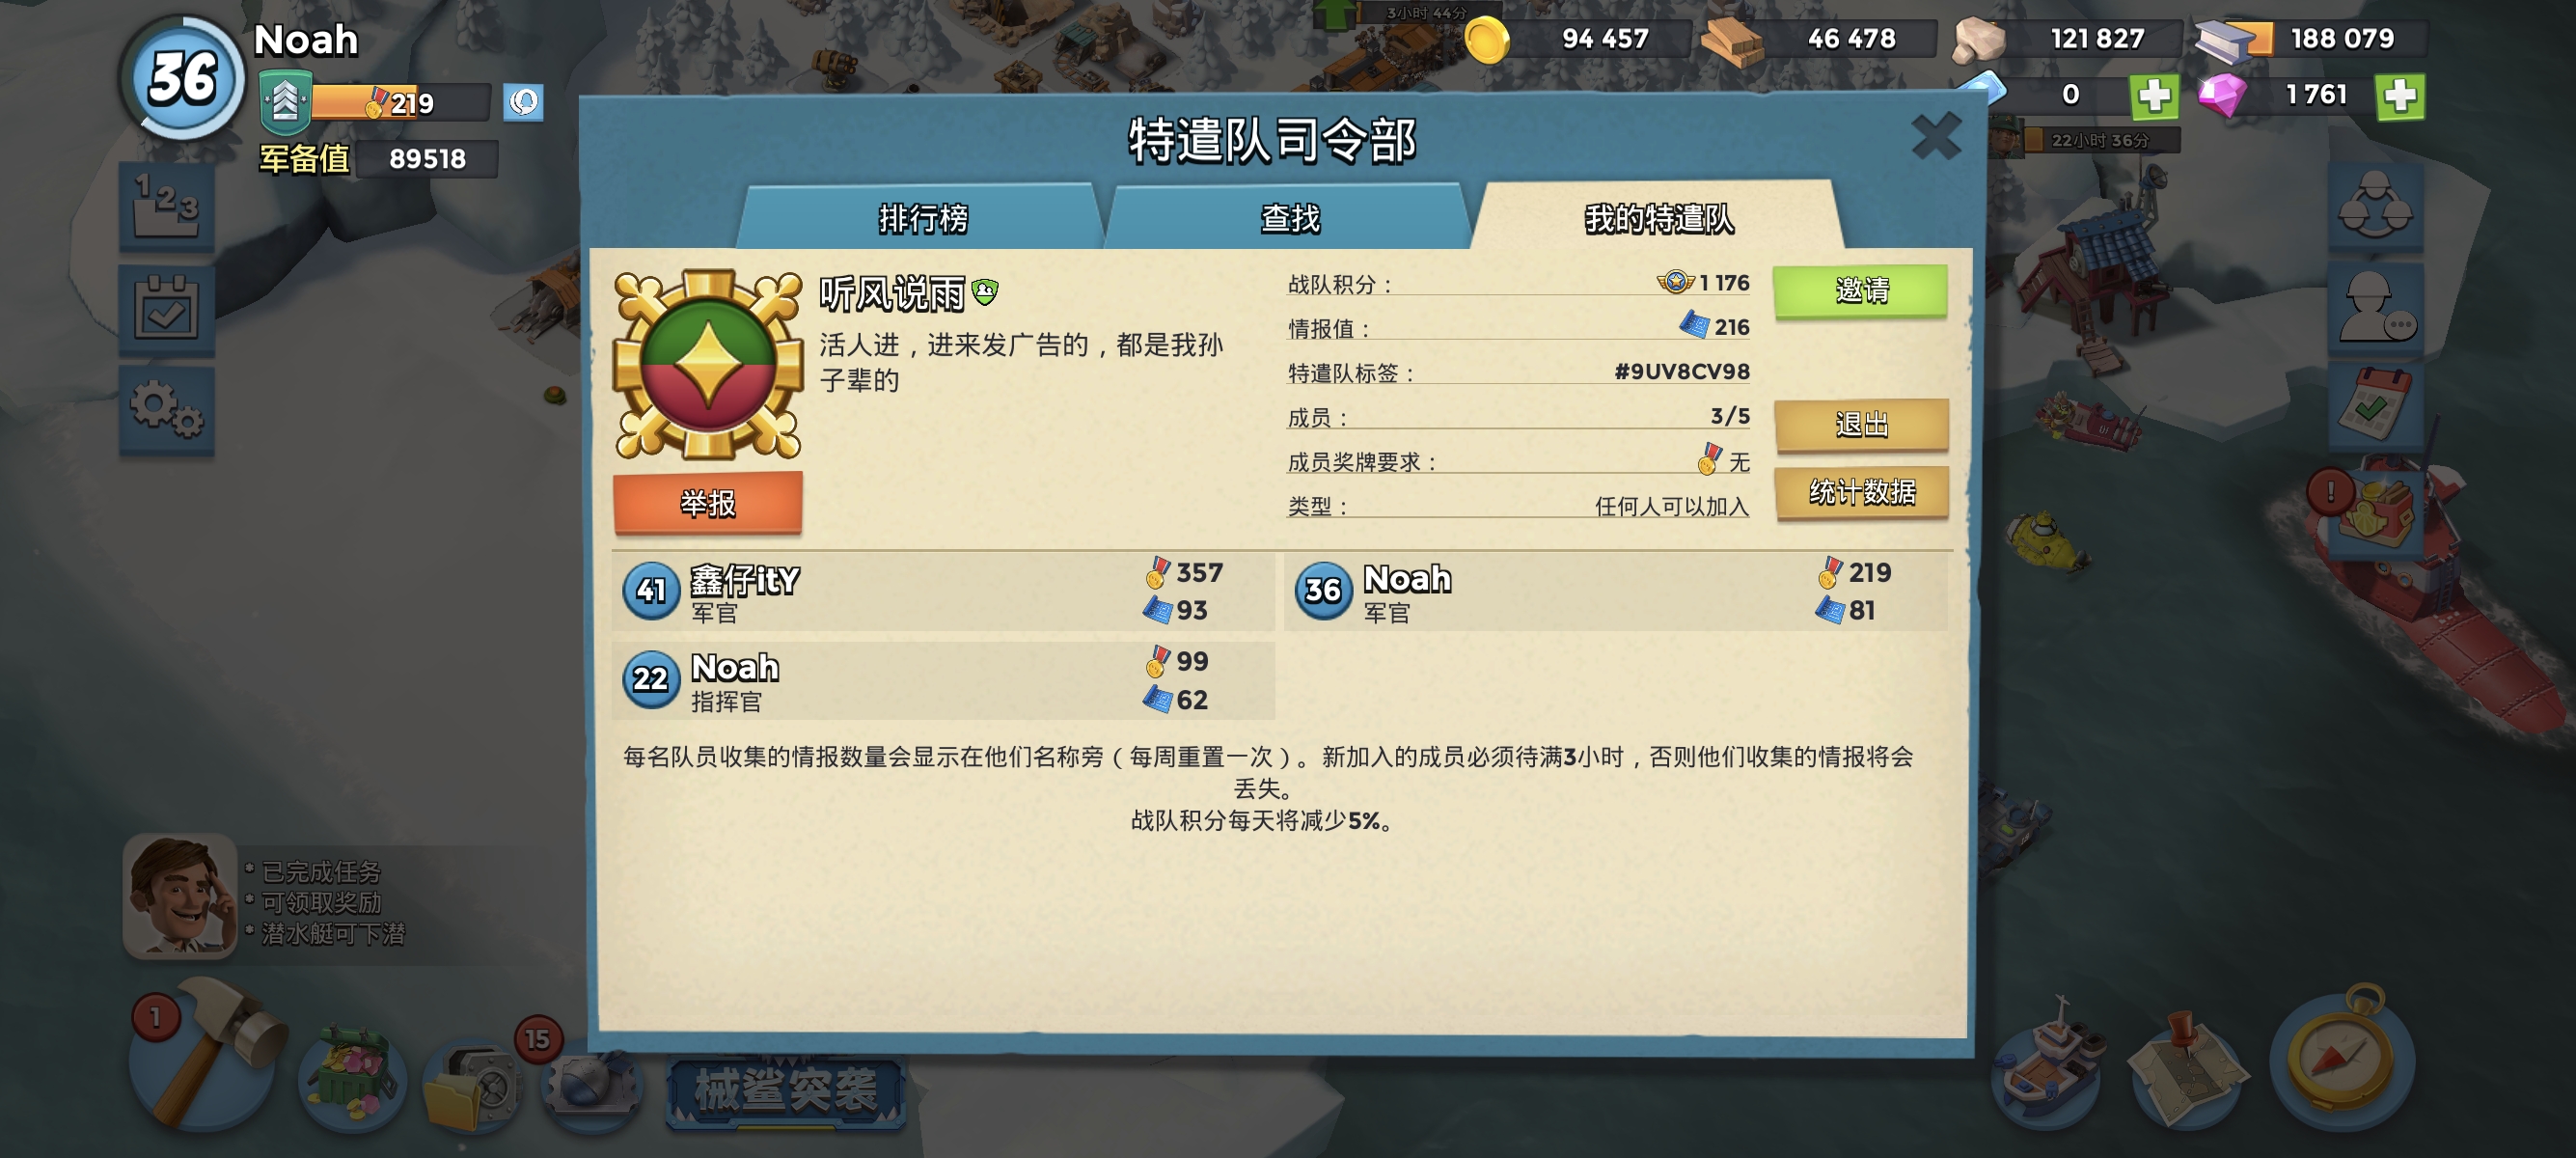Click the green 邀请 button
This screenshot has width=2576, height=1158.
pyautogui.click(x=1860, y=290)
